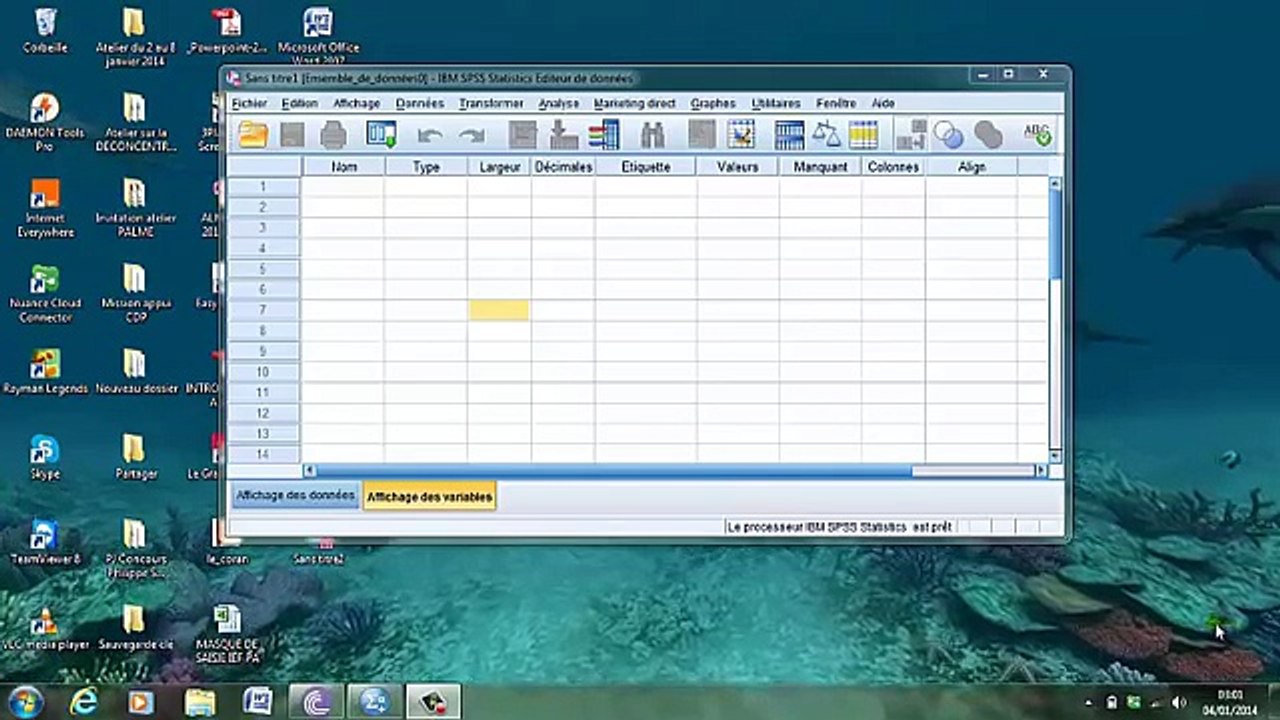Open DAEMON Tools Pro desktop shortcut
The height and width of the screenshot is (720, 1280).
[45, 122]
